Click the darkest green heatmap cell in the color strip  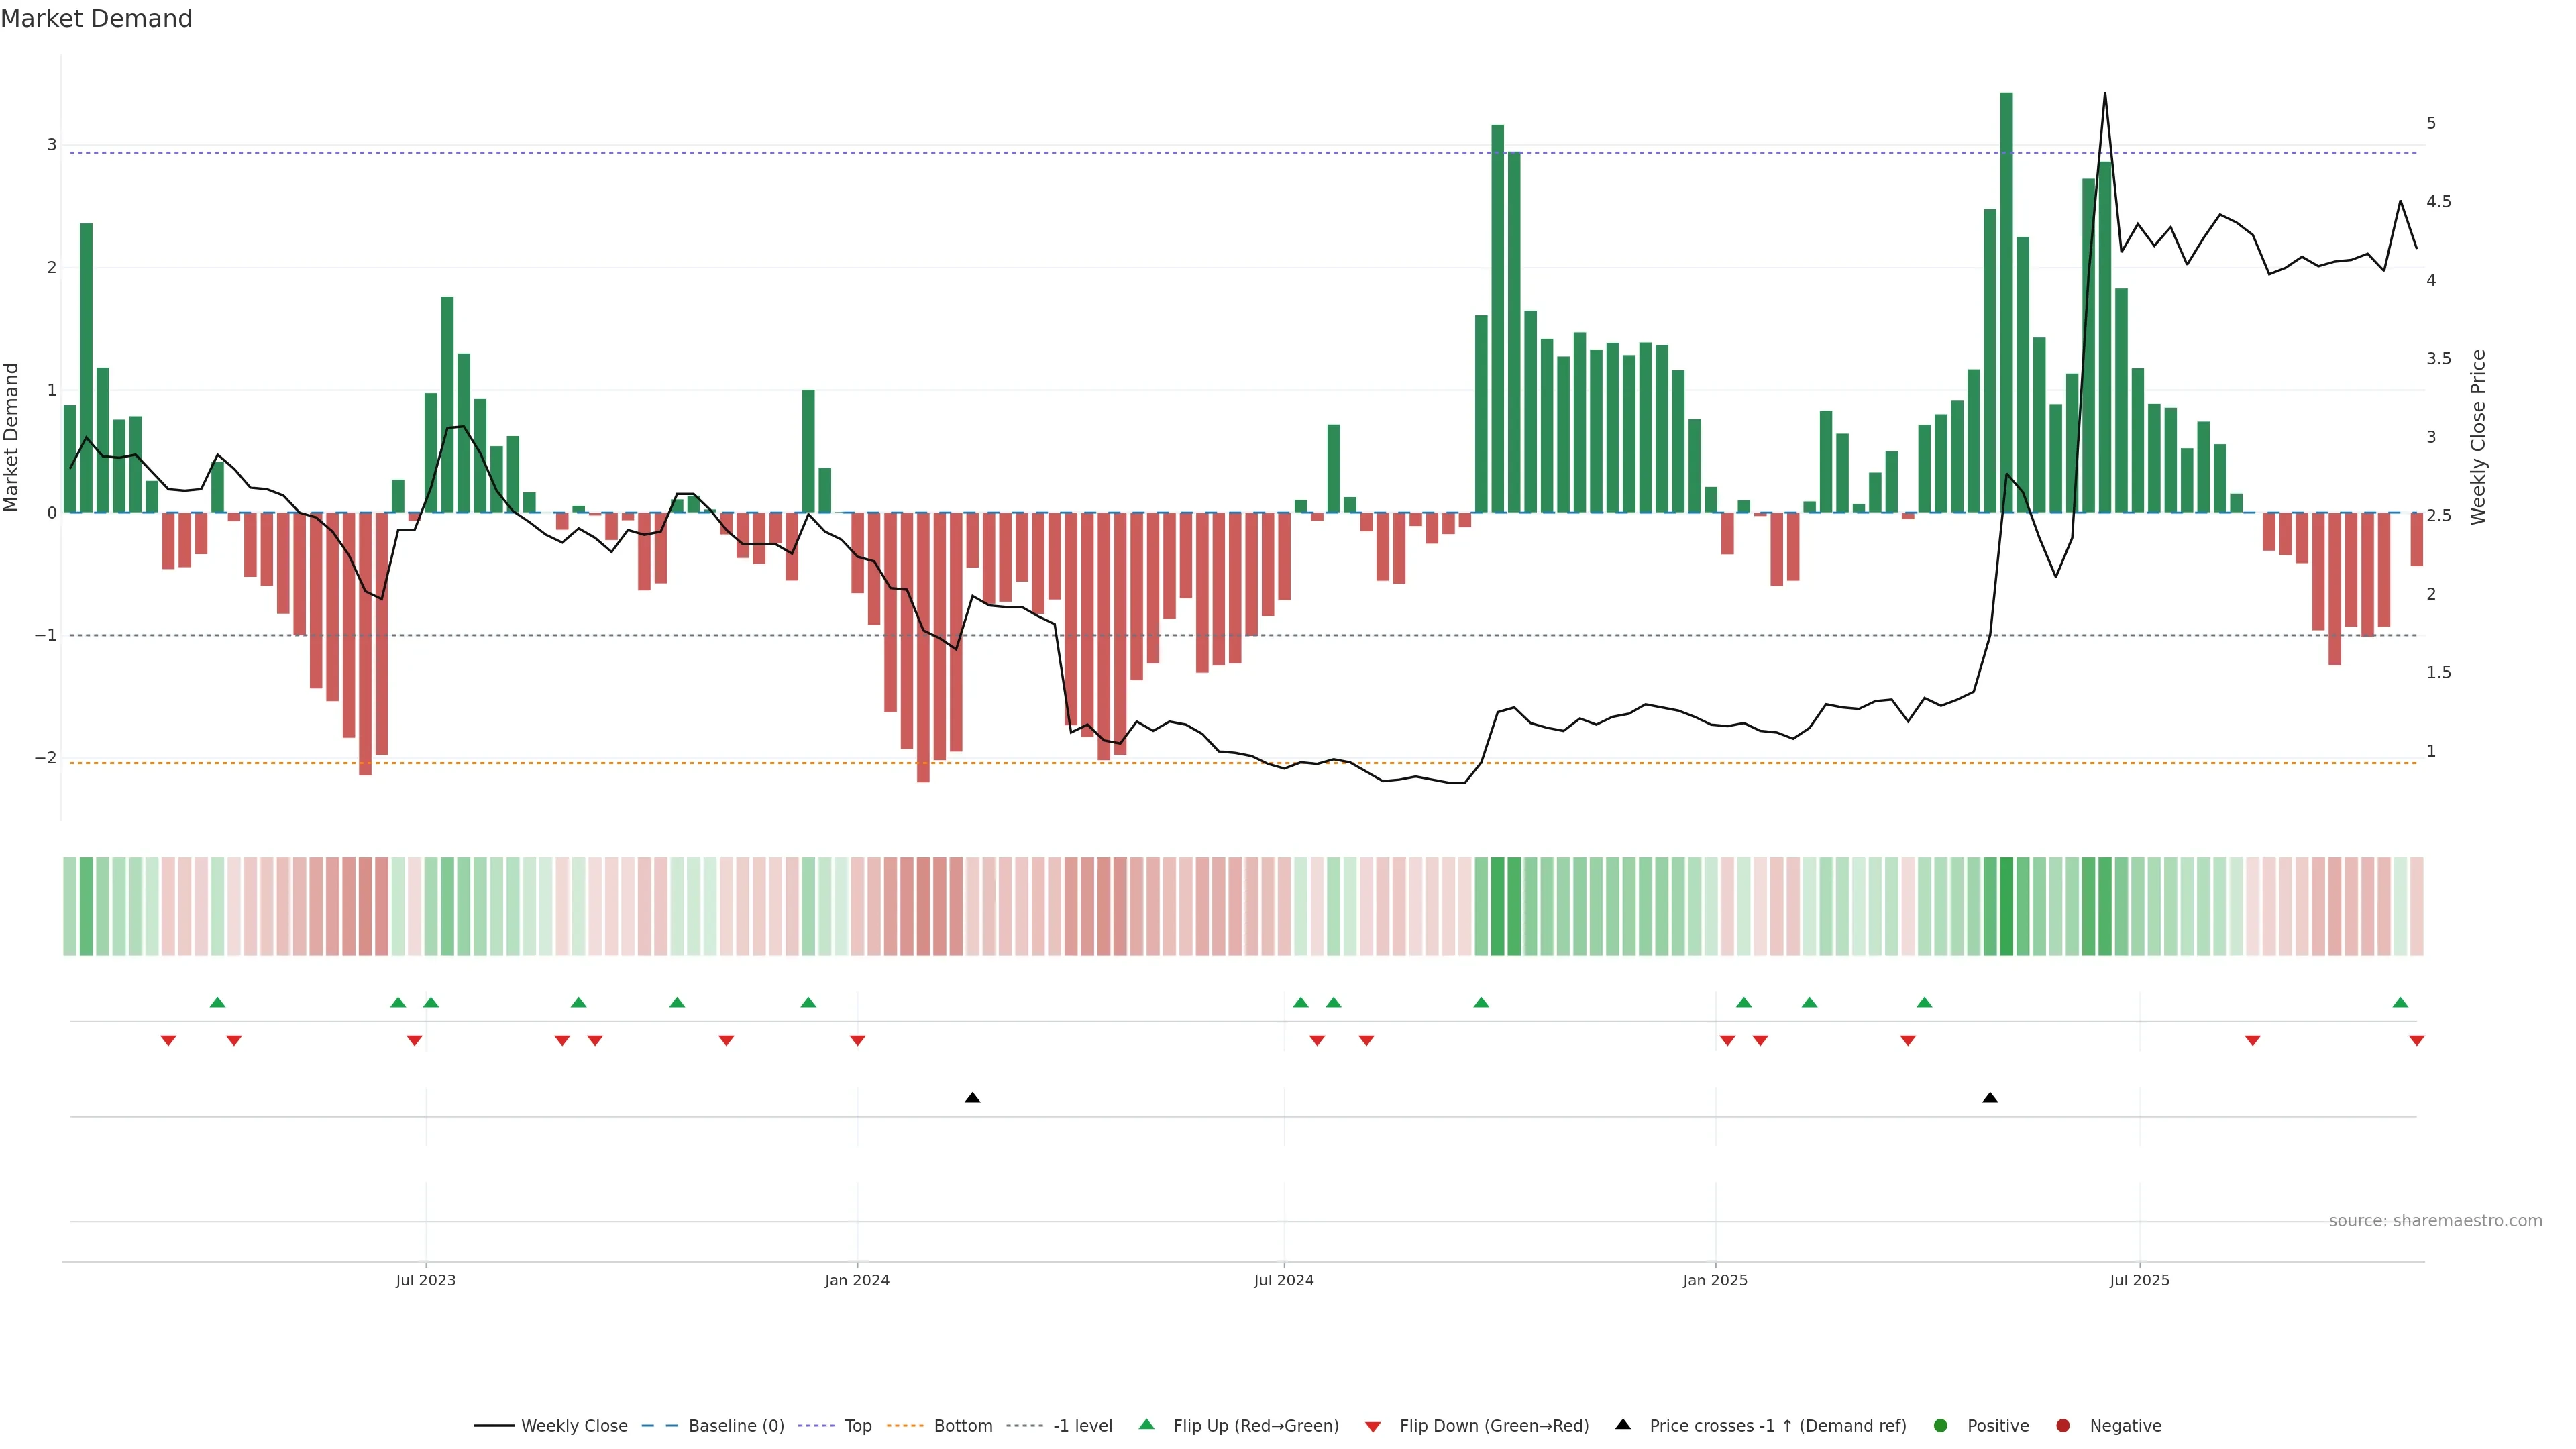pos(2006,906)
